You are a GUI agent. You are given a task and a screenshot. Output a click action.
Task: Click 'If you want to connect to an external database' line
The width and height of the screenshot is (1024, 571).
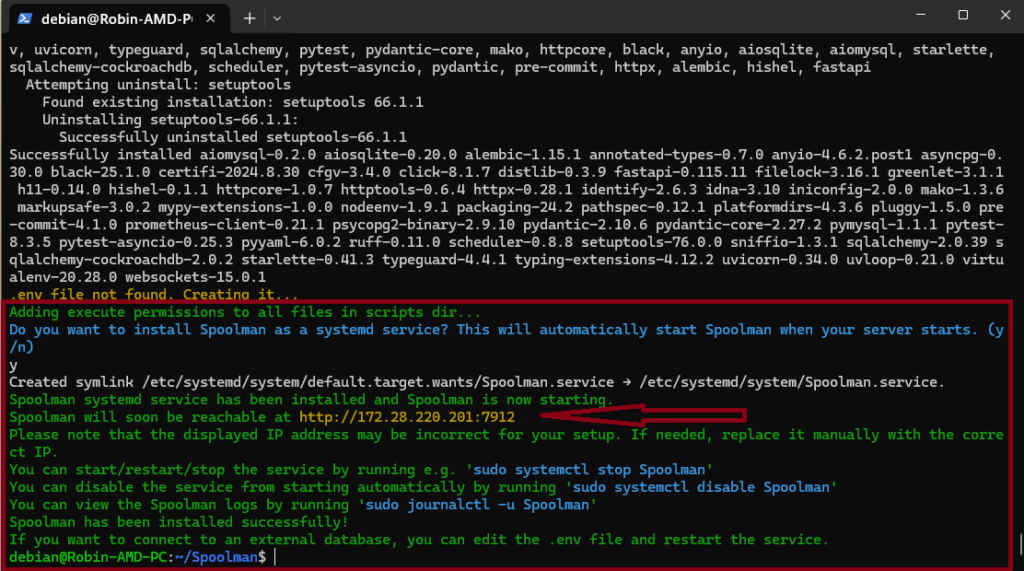(x=419, y=540)
